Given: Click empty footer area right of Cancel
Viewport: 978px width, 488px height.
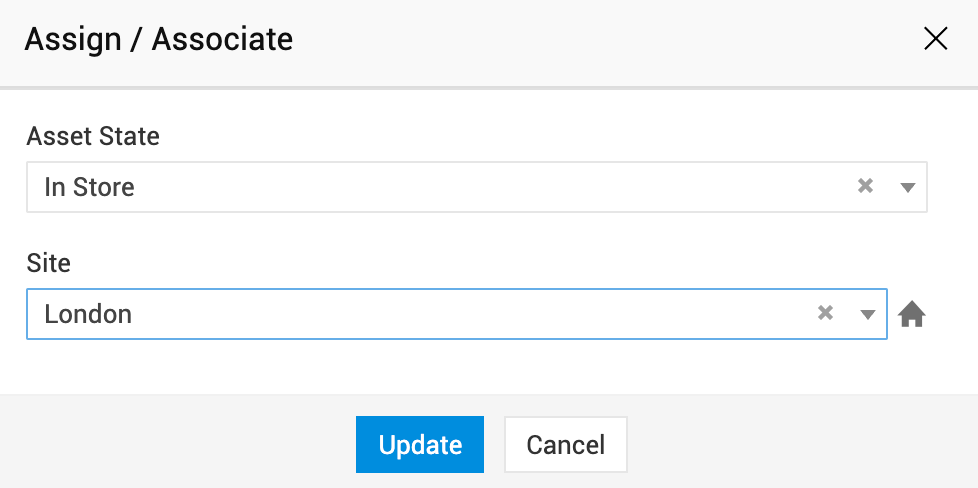Looking at the screenshot, I should click(800, 444).
